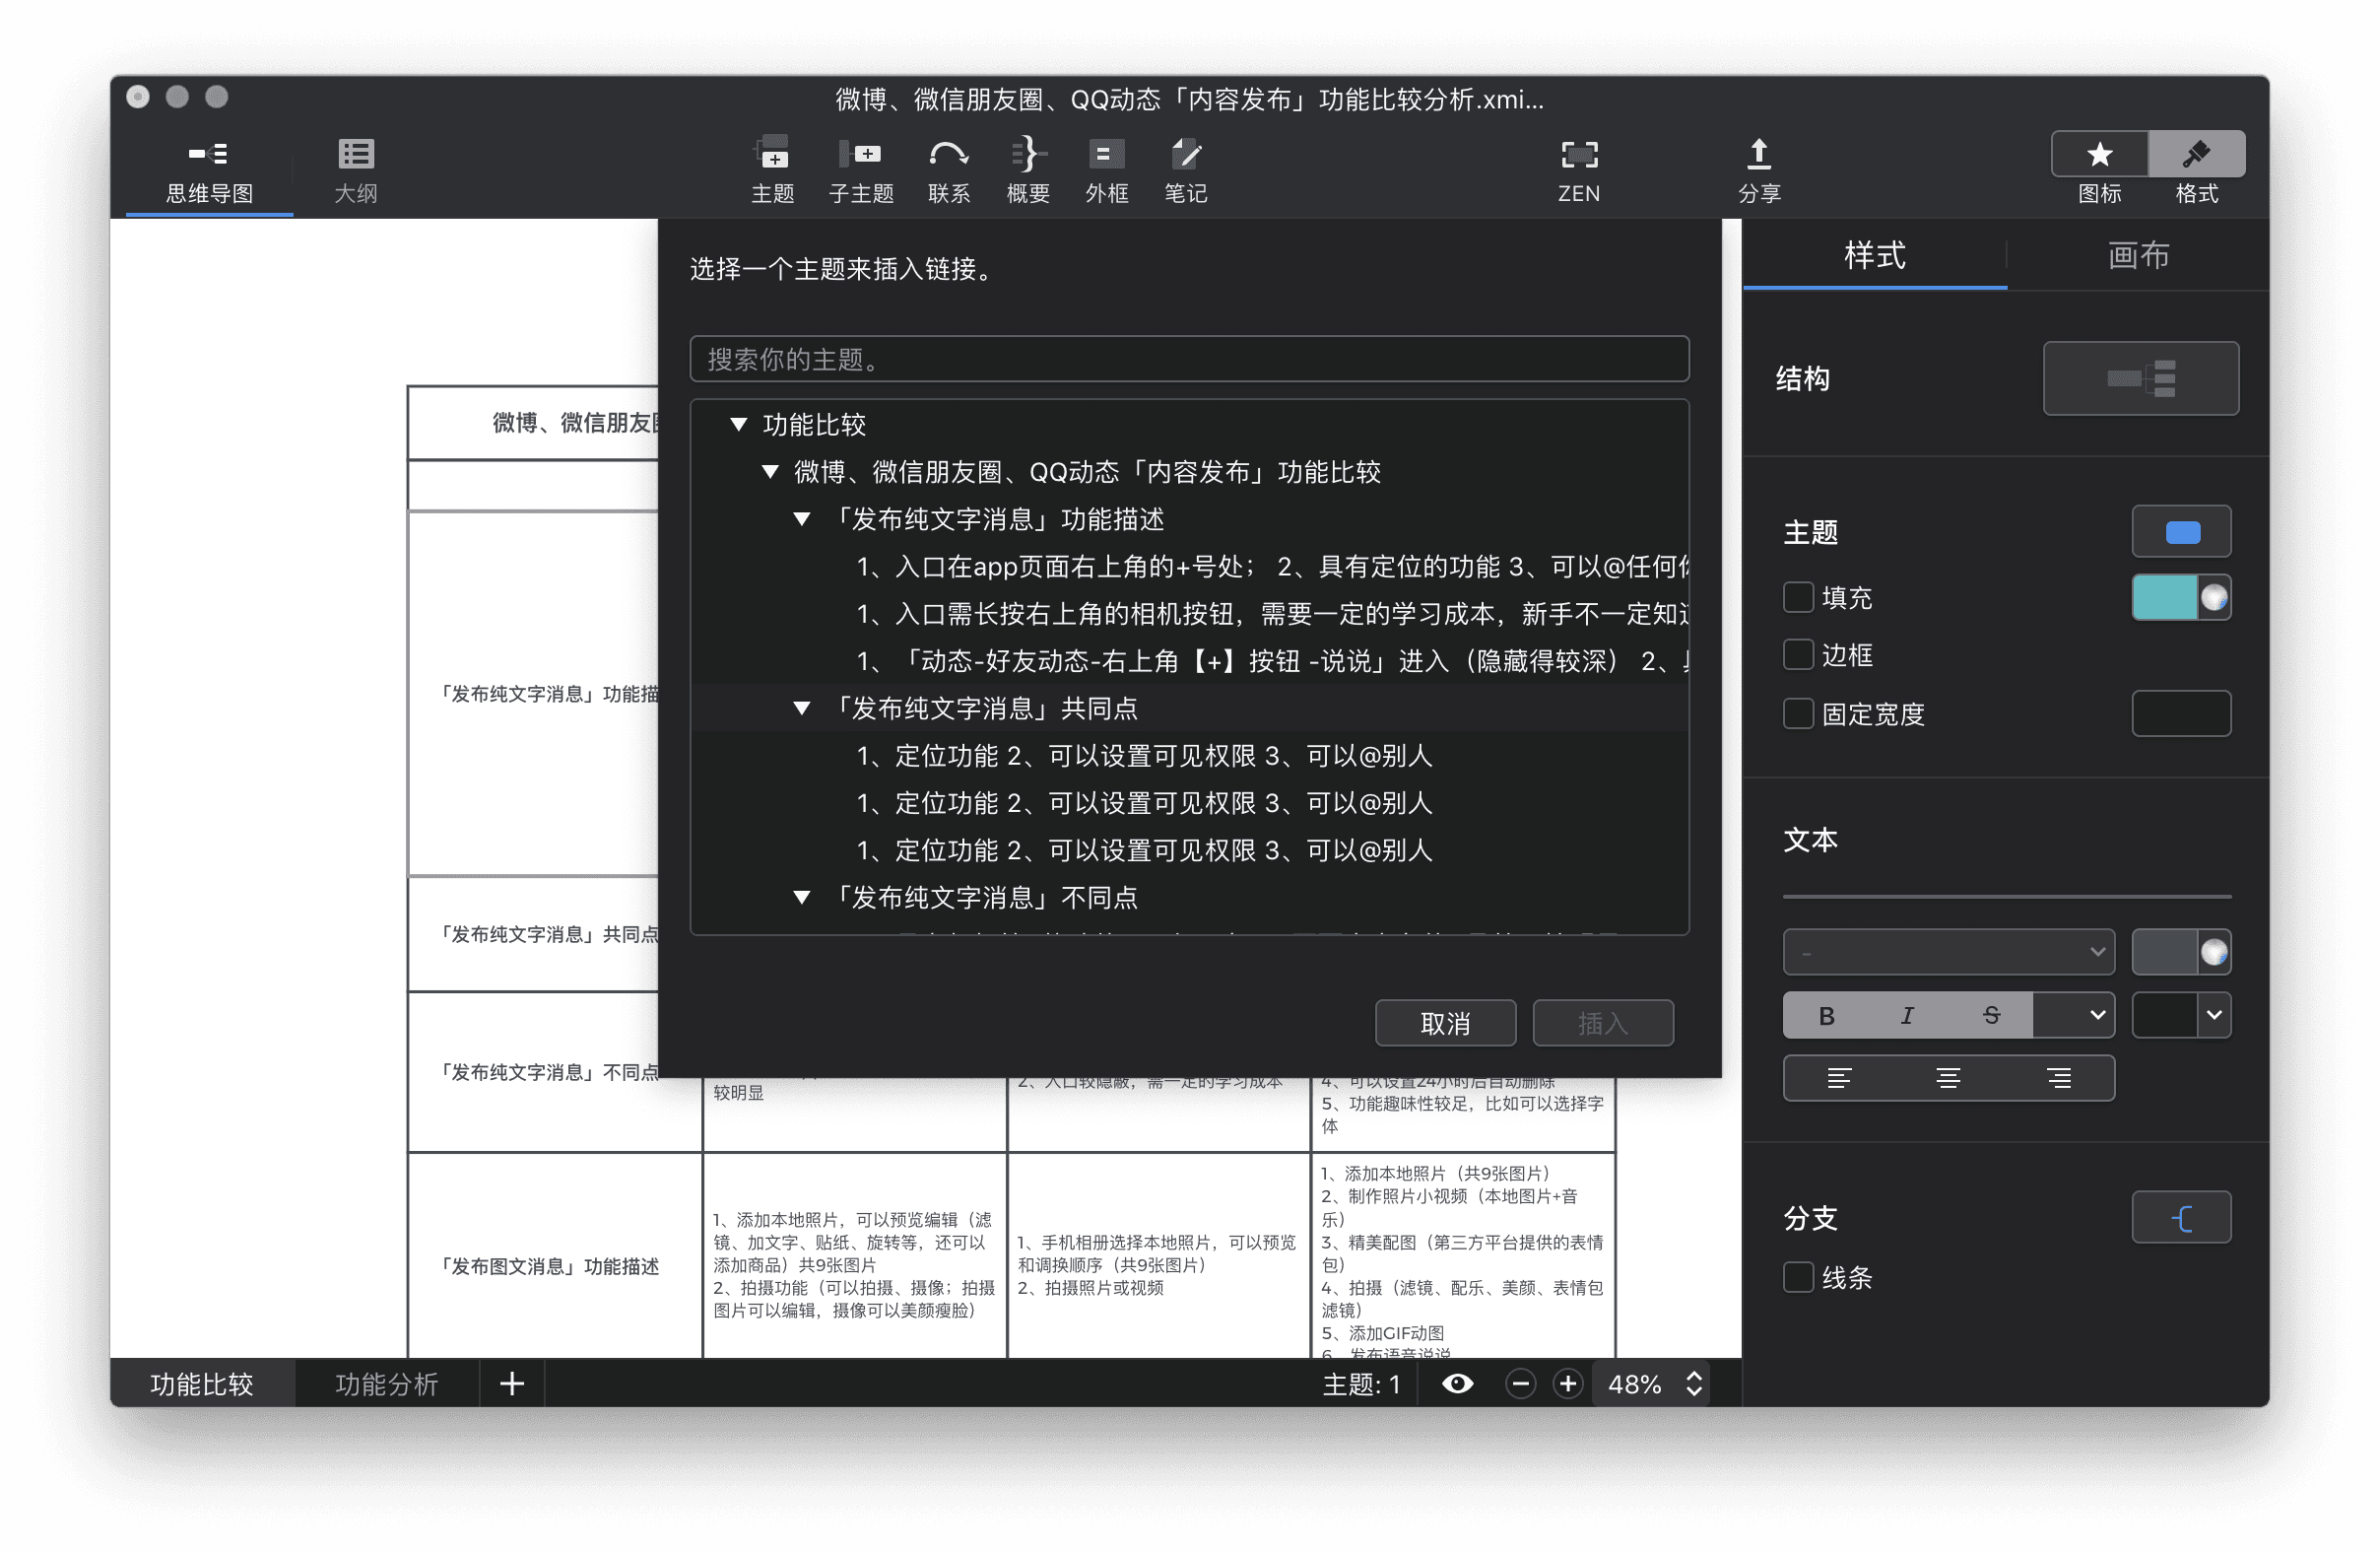Click the 插入 insert button
The width and height of the screenshot is (2380, 1553).
coord(1602,1022)
